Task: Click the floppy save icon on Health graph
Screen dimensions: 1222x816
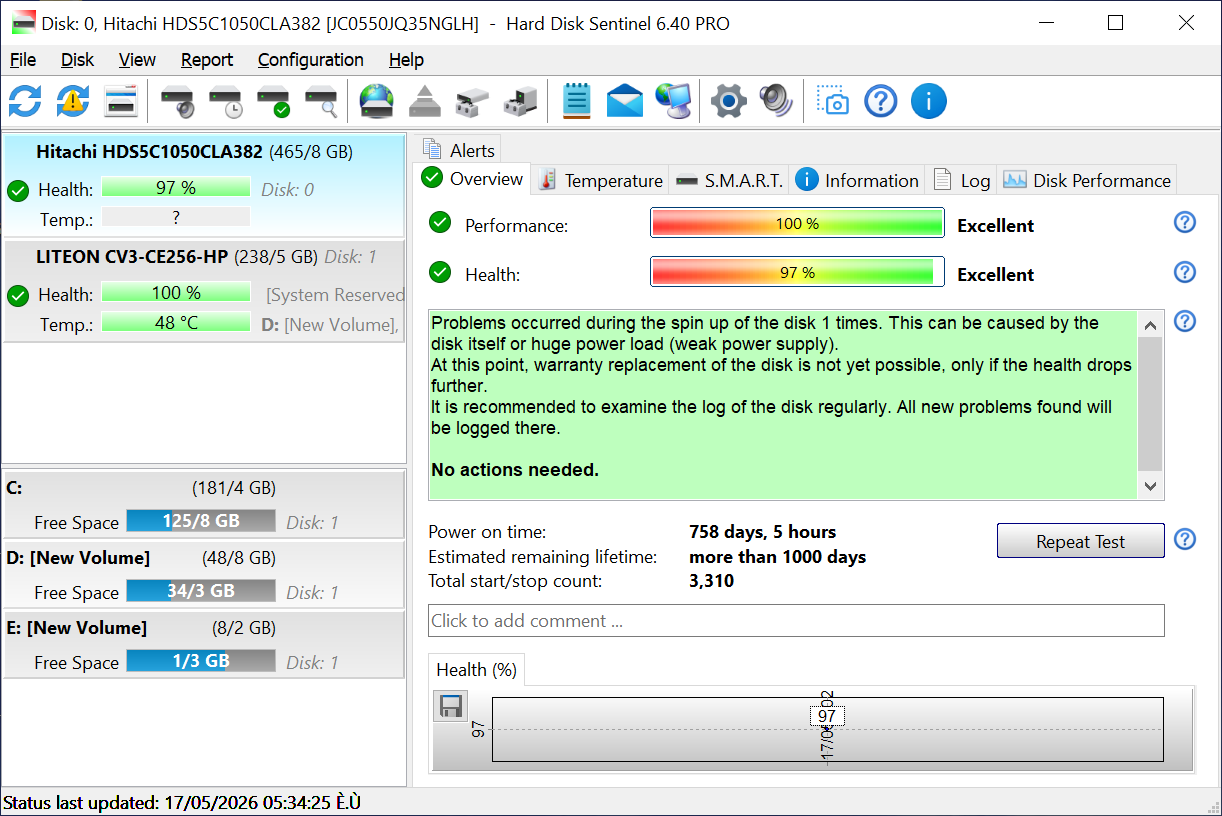Action: click(451, 706)
